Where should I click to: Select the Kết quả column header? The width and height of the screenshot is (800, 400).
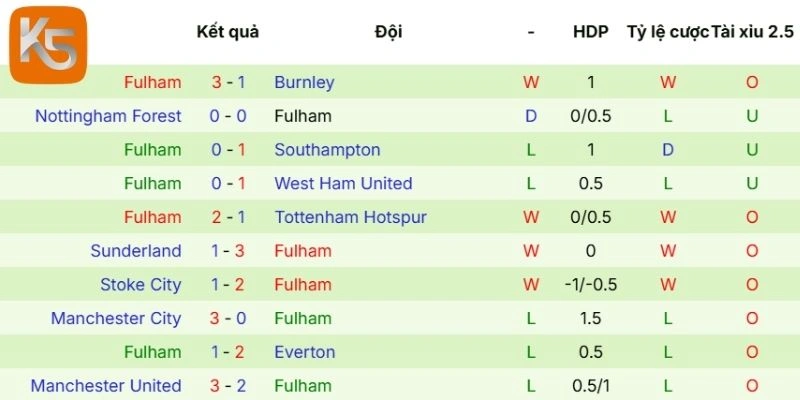pyautogui.click(x=228, y=32)
